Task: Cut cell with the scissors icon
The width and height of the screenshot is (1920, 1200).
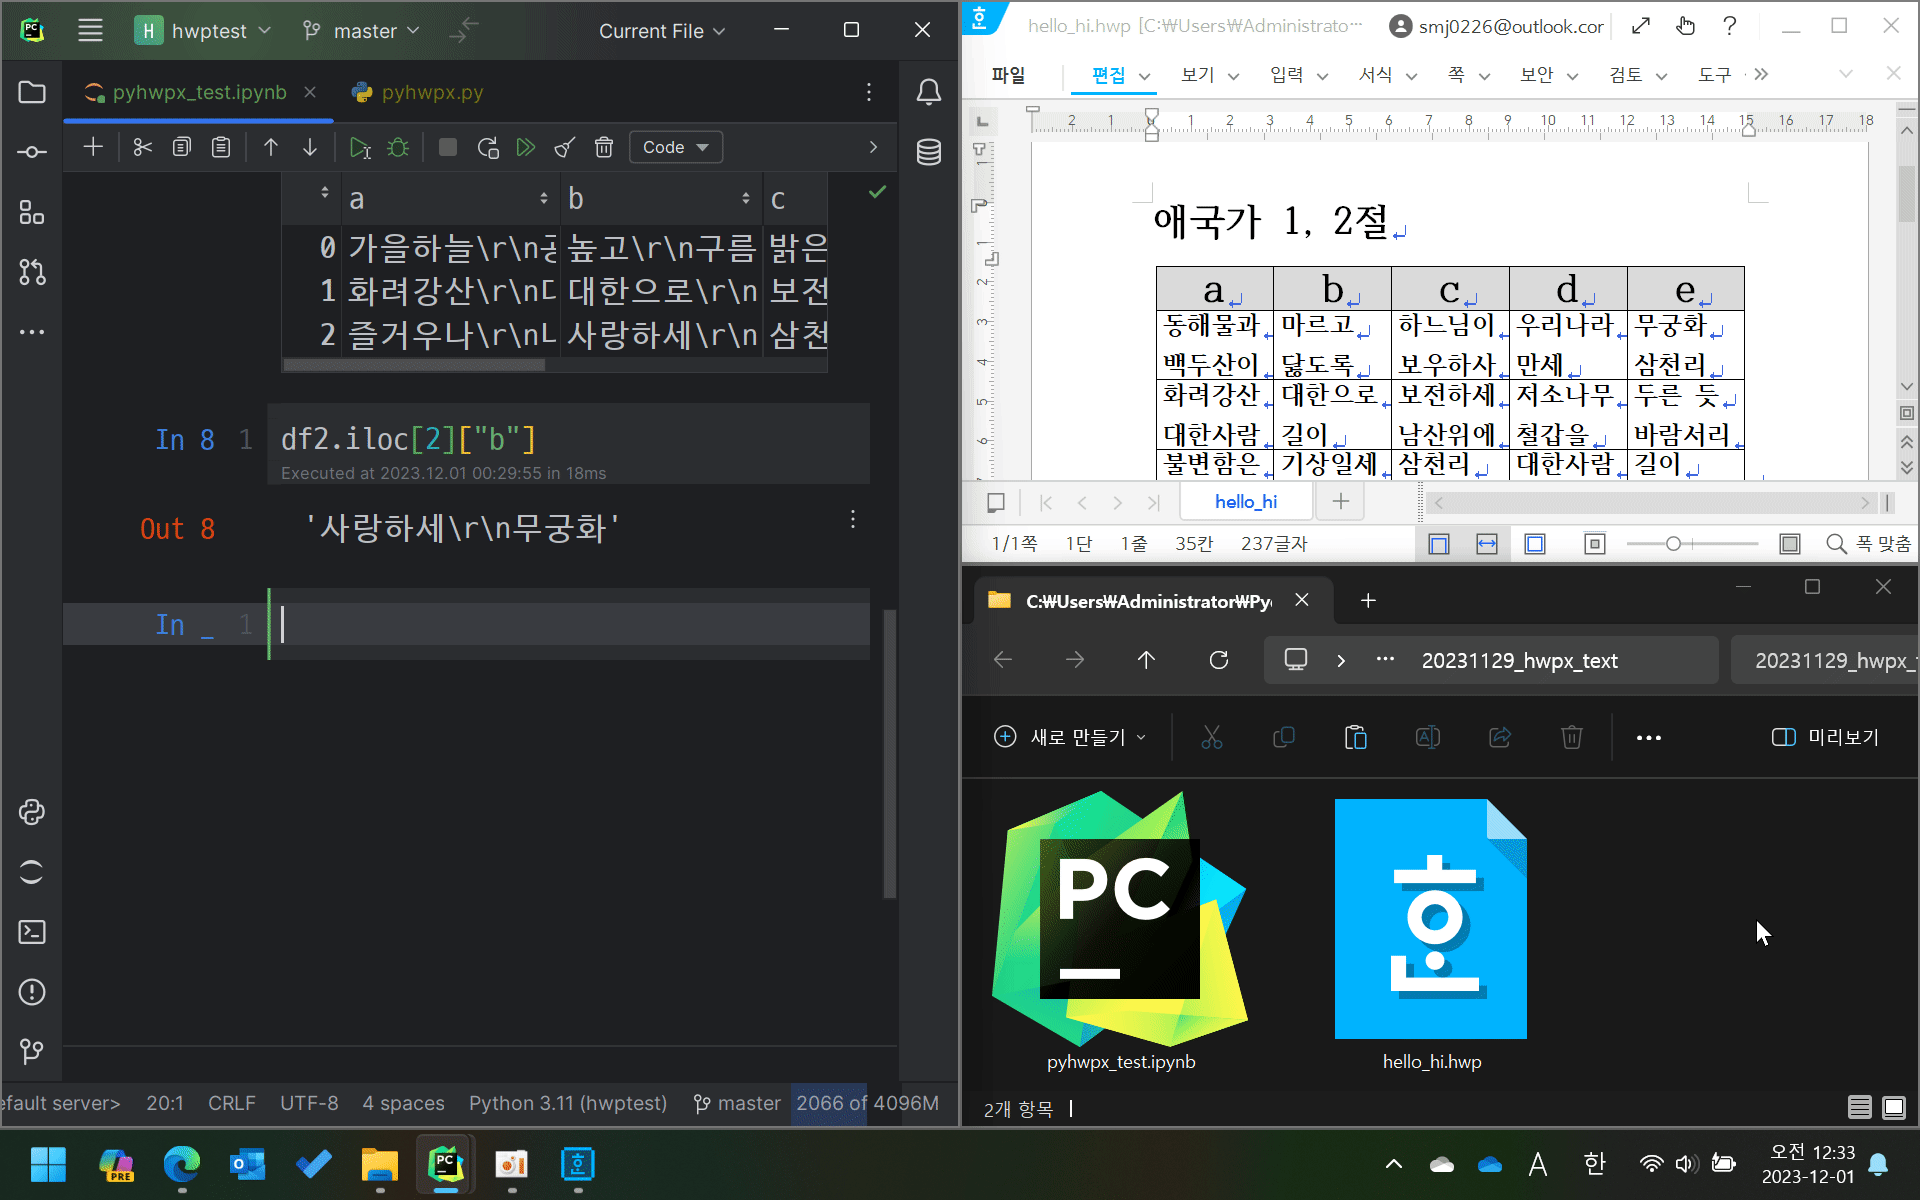Action: tap(142, 148)
